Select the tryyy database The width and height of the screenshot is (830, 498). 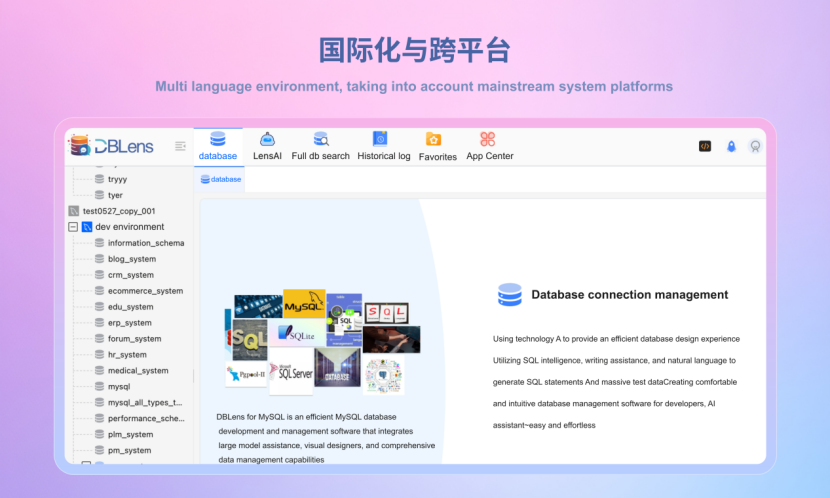click(118, 179)
